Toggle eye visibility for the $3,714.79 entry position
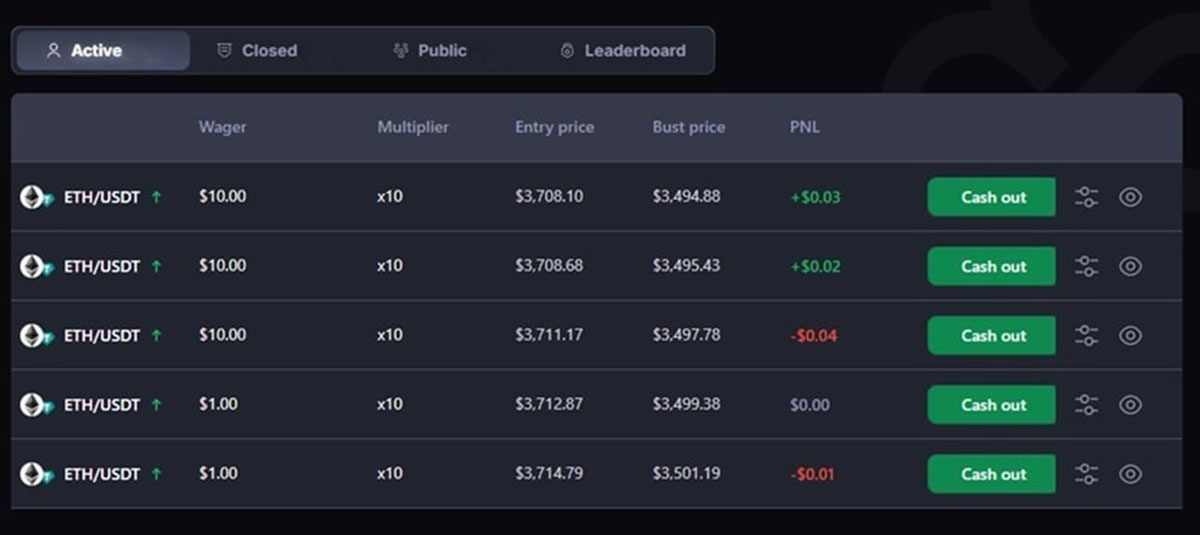 pyautogui.click(x=1130, y=473)
